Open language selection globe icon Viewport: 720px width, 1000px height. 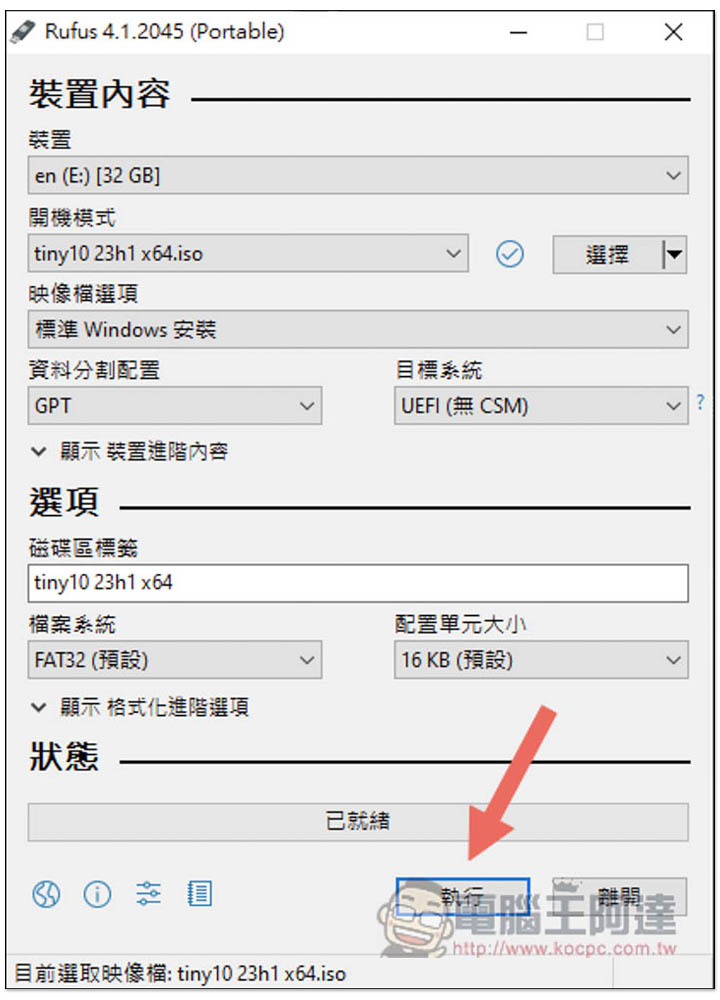click(x=46, y=894)
